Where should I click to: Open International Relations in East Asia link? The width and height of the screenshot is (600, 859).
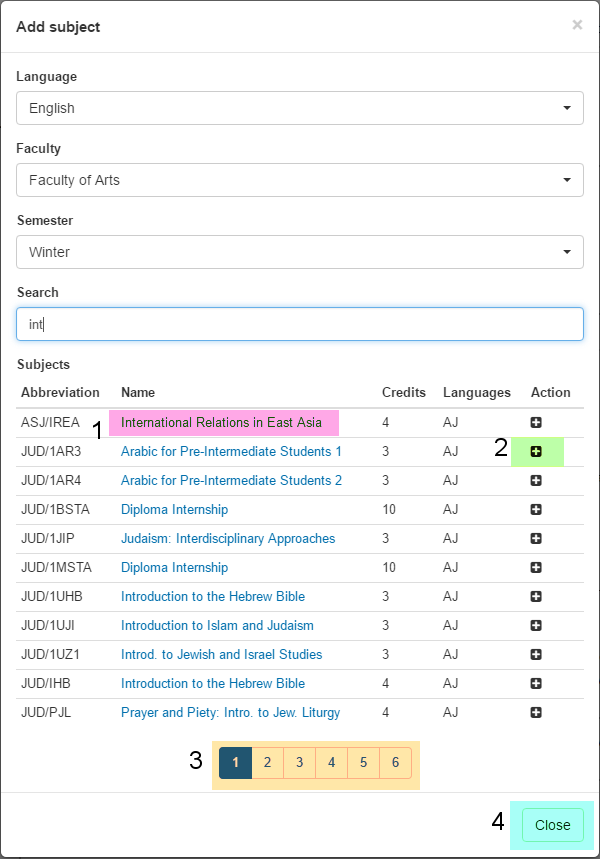pos(221,423)
